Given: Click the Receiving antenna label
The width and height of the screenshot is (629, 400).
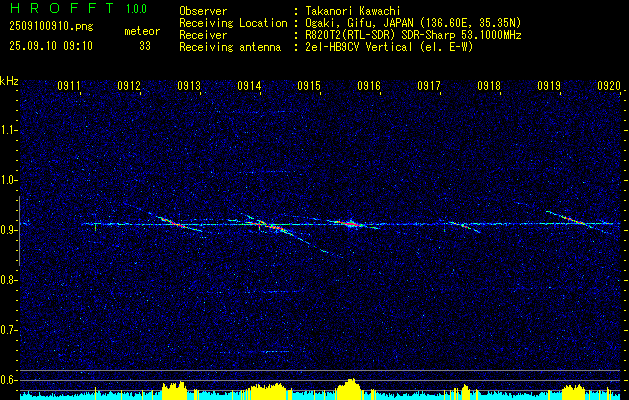Looking at the screenshot, I should [x=230, y=47].
